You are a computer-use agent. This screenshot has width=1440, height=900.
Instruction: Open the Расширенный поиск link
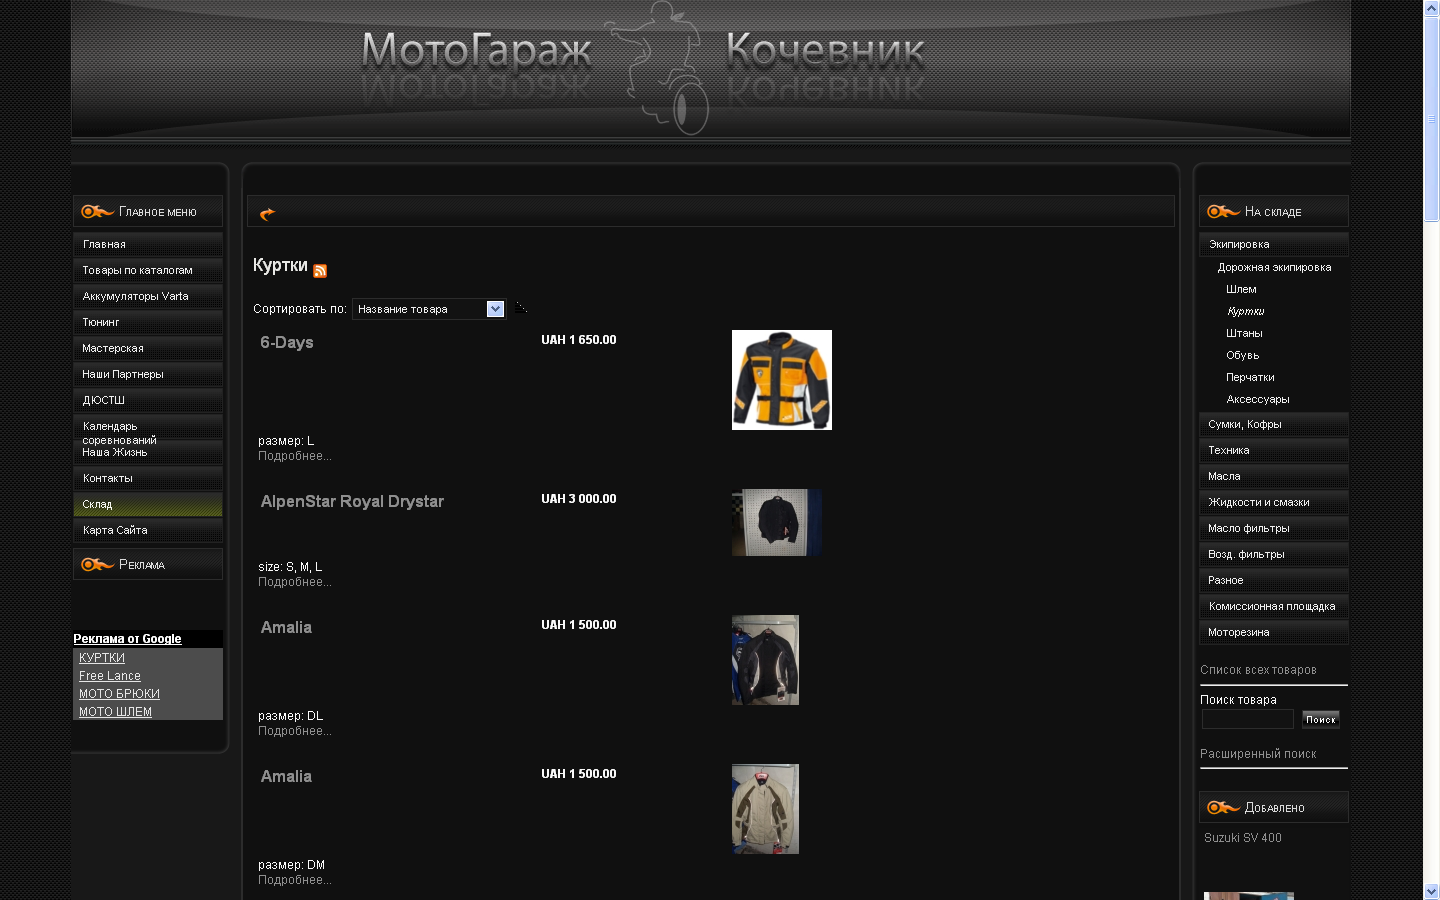point(1258,754)
